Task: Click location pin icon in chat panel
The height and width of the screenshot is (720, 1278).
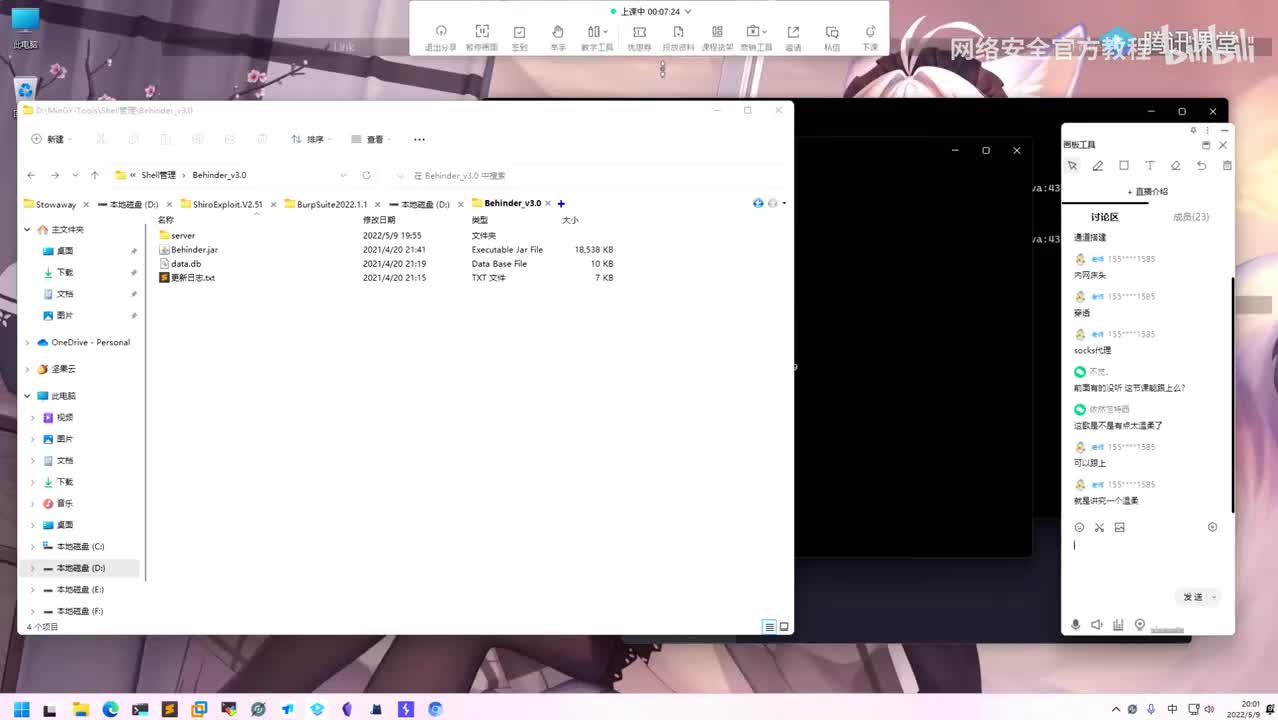Action: (x=1140, y=625)
